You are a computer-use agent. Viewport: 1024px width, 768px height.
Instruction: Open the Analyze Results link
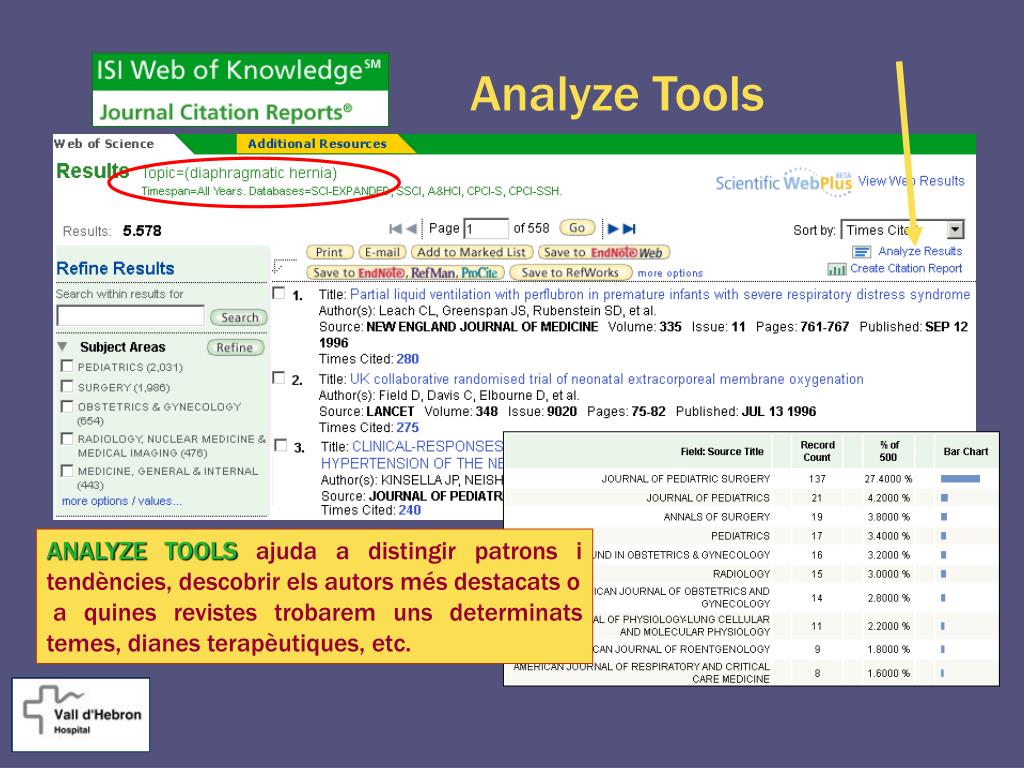click(920, 251)
